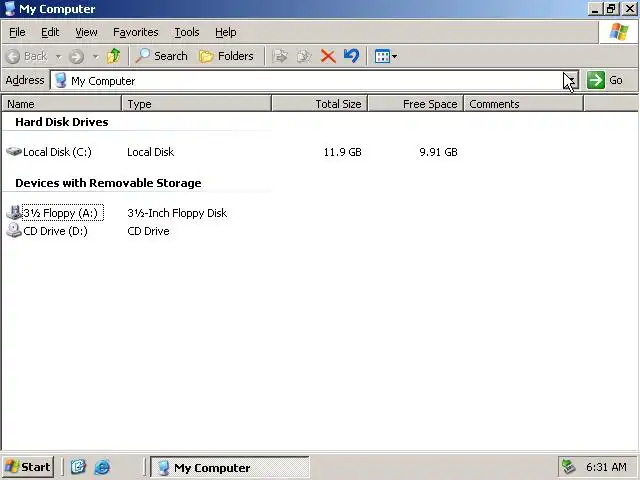The width and height of the screenshot is (640, 480).
Task: Launch Internet Explorer from quick launch
Action: click(102, 467)
